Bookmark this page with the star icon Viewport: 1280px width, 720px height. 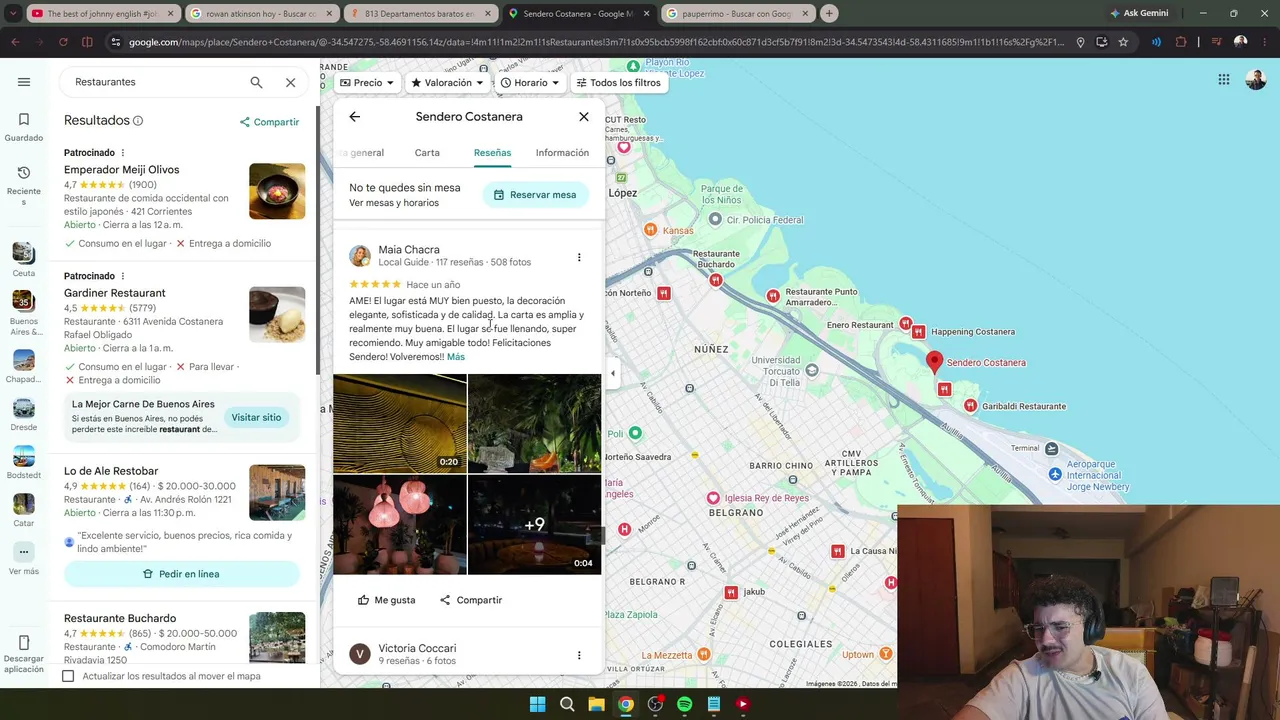1123,42
